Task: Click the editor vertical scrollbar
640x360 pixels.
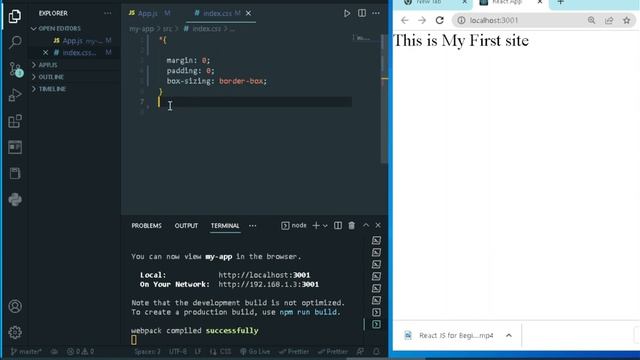Action: click(384, 99)
